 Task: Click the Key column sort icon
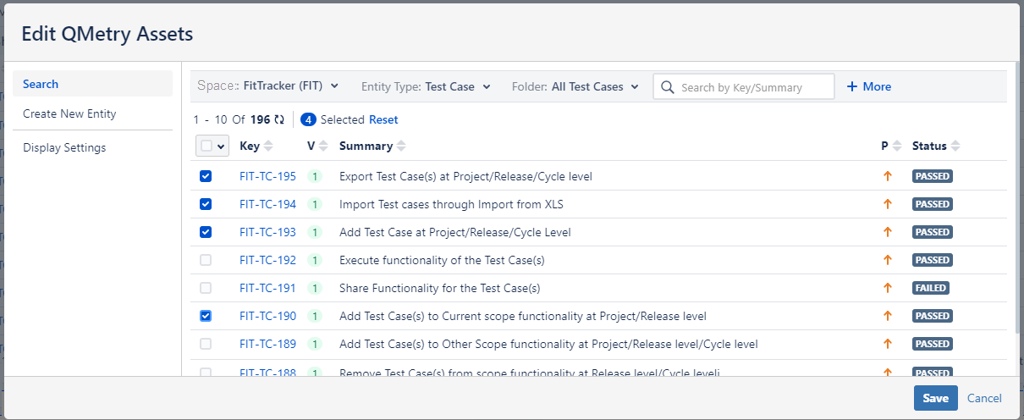268,146
